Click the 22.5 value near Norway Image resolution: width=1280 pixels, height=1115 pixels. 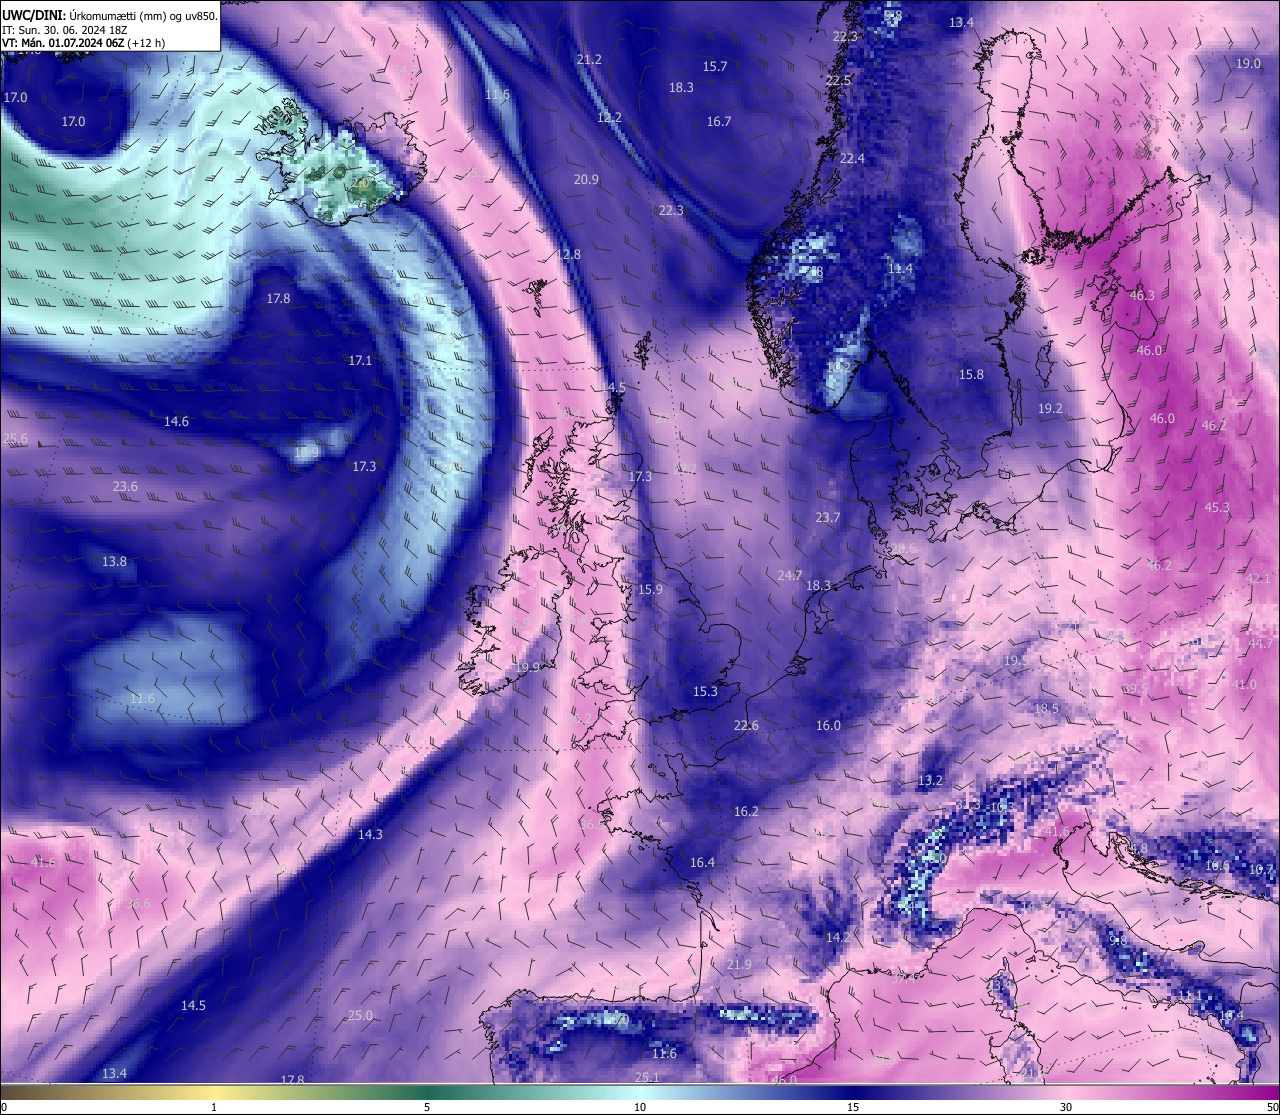[x=838, y=80]
